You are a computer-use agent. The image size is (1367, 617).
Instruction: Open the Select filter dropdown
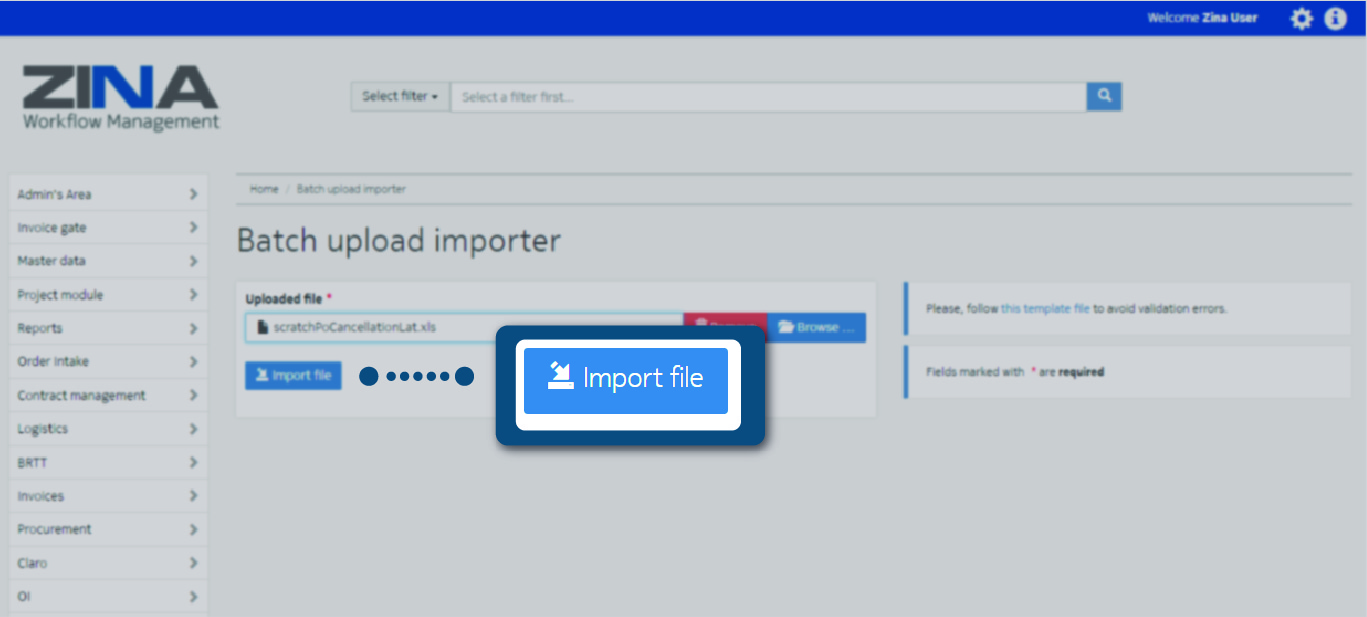click(400, 97)
